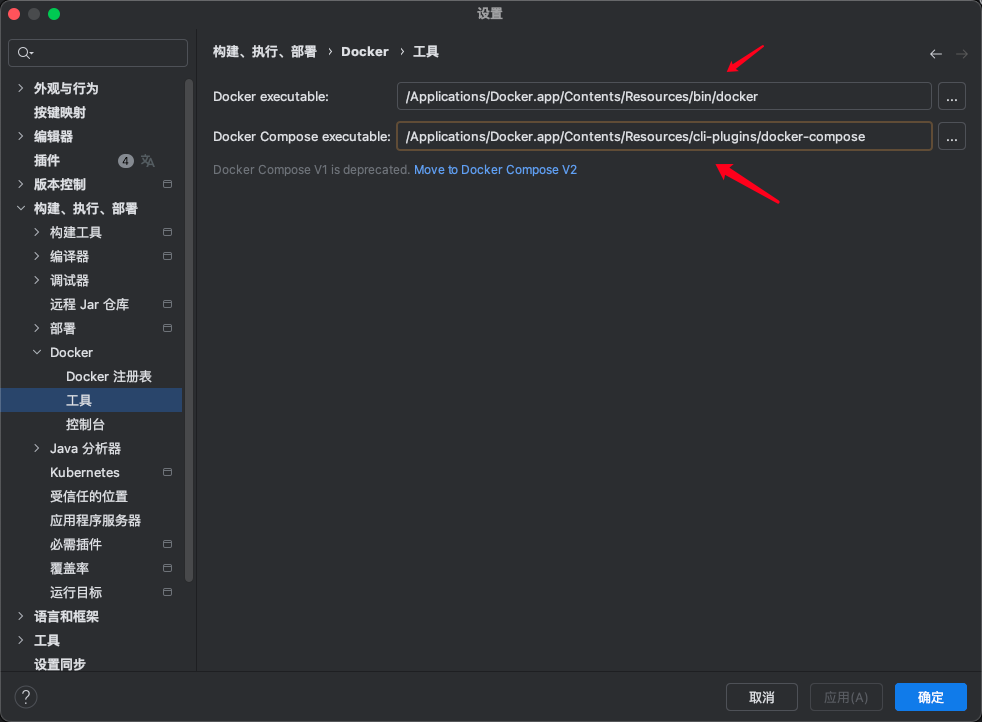Browse for Docker executable path

[951, 96]
